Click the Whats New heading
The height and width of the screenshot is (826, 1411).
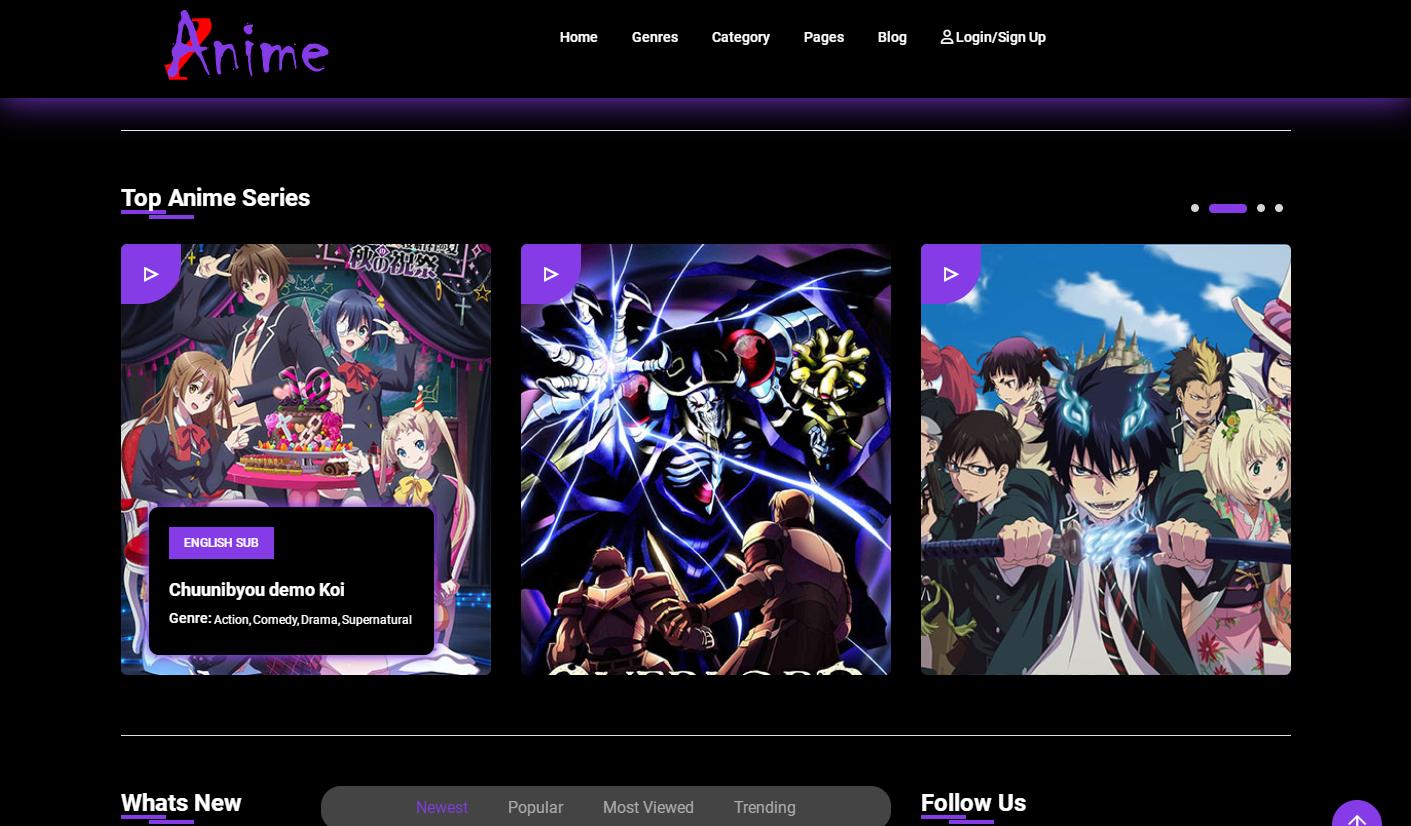tap(181, 803)
